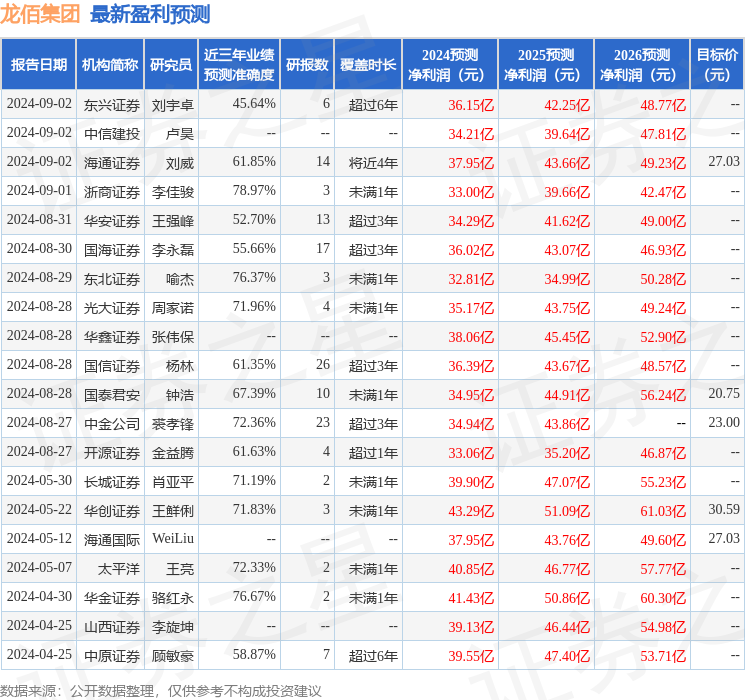745x700 pixels.
Task: Click target price 27.03 in 海通证券 row
Action: click(x=724, y=162)
